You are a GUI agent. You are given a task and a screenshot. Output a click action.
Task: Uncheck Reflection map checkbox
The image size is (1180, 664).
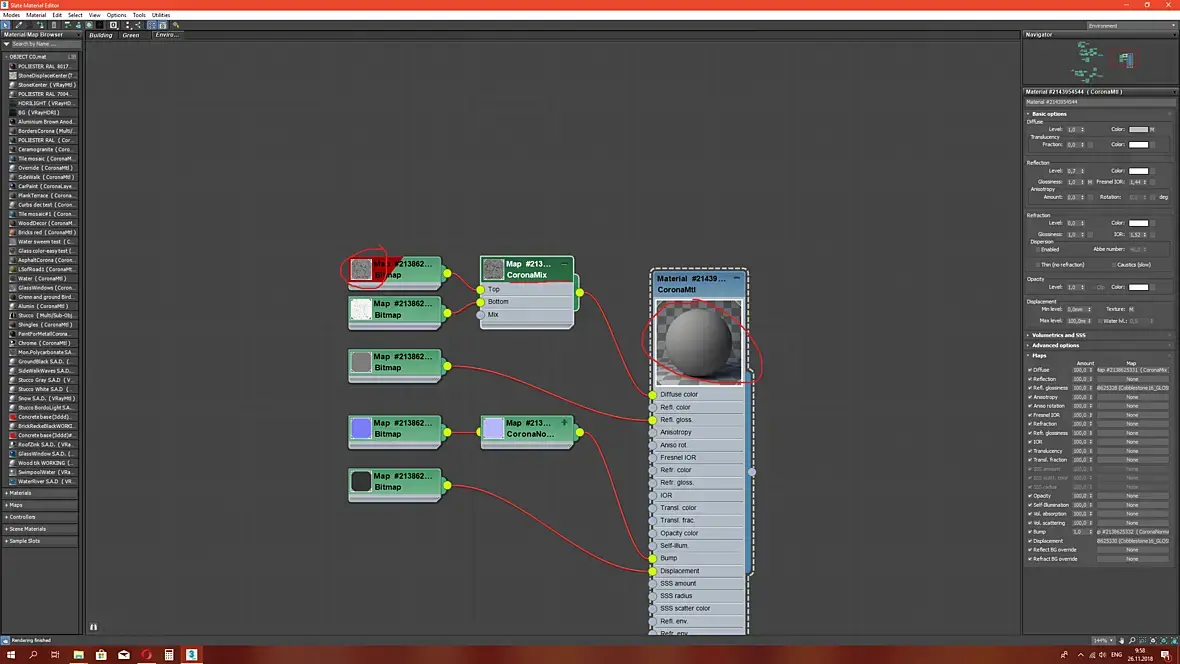coord(1029,379)
